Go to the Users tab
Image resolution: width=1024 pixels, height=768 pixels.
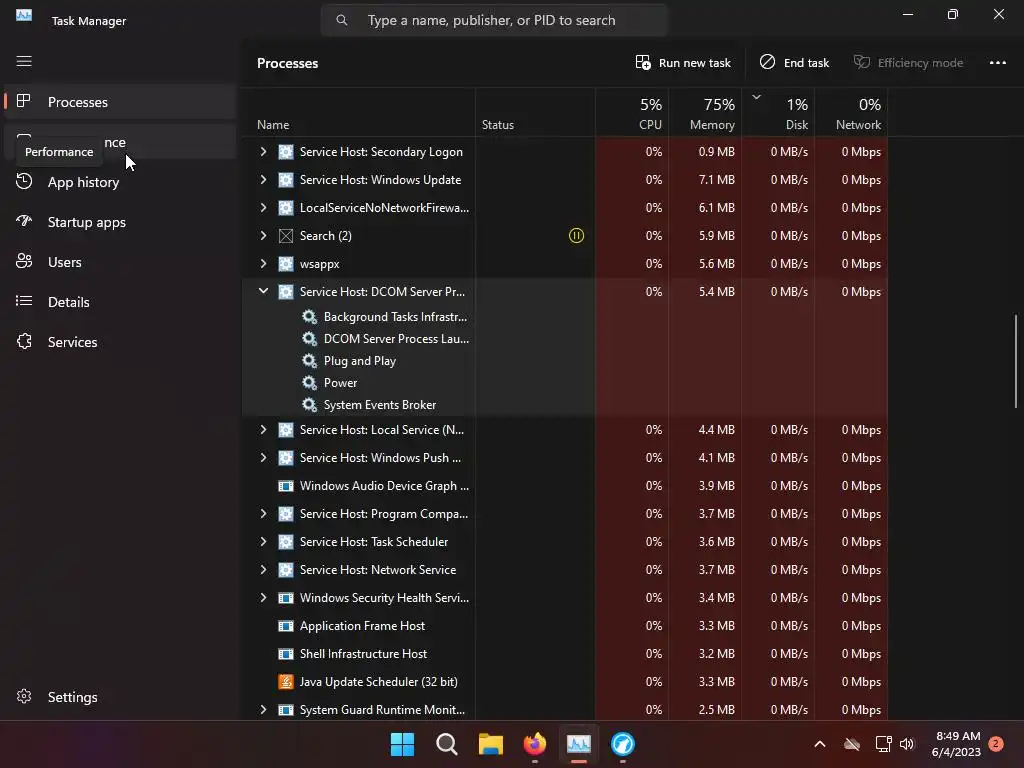(x=120, y=262)
